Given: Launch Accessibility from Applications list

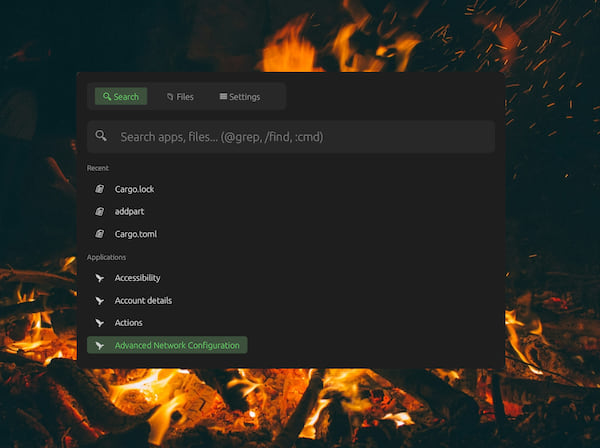Looking at the screenshot, I should [137, 278].
